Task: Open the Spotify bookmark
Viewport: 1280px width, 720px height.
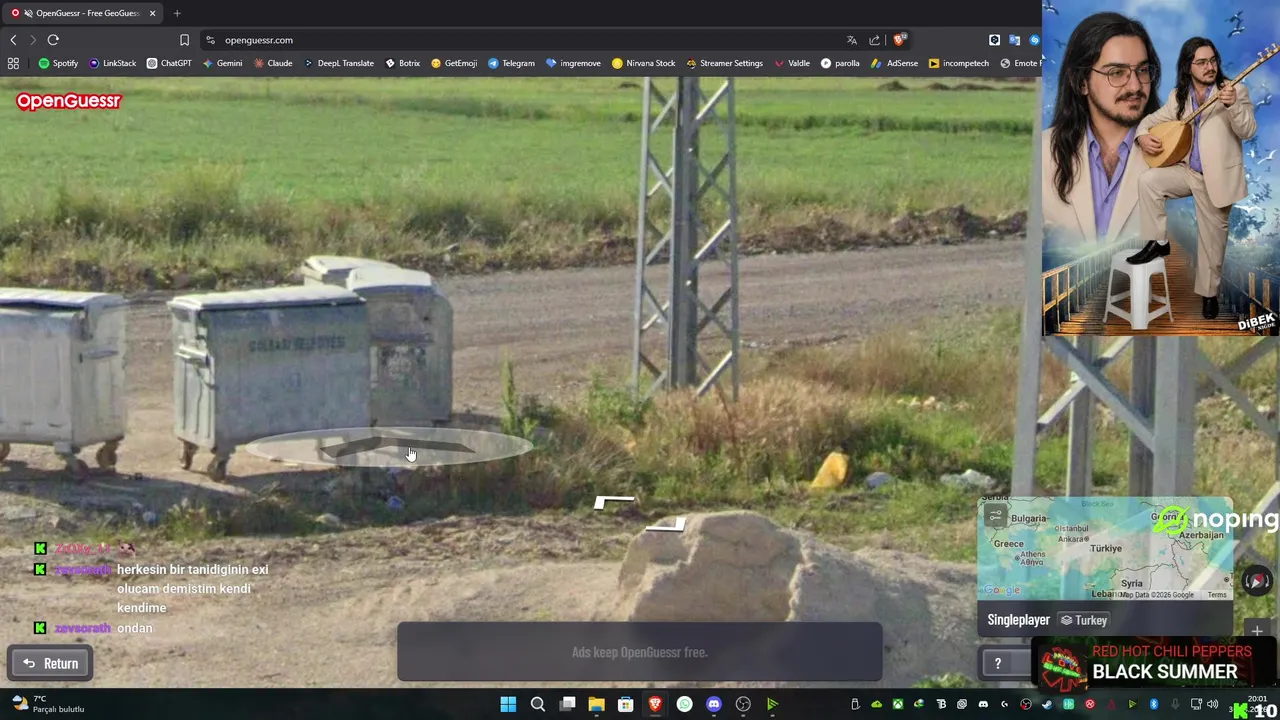Action: point(58,63)
